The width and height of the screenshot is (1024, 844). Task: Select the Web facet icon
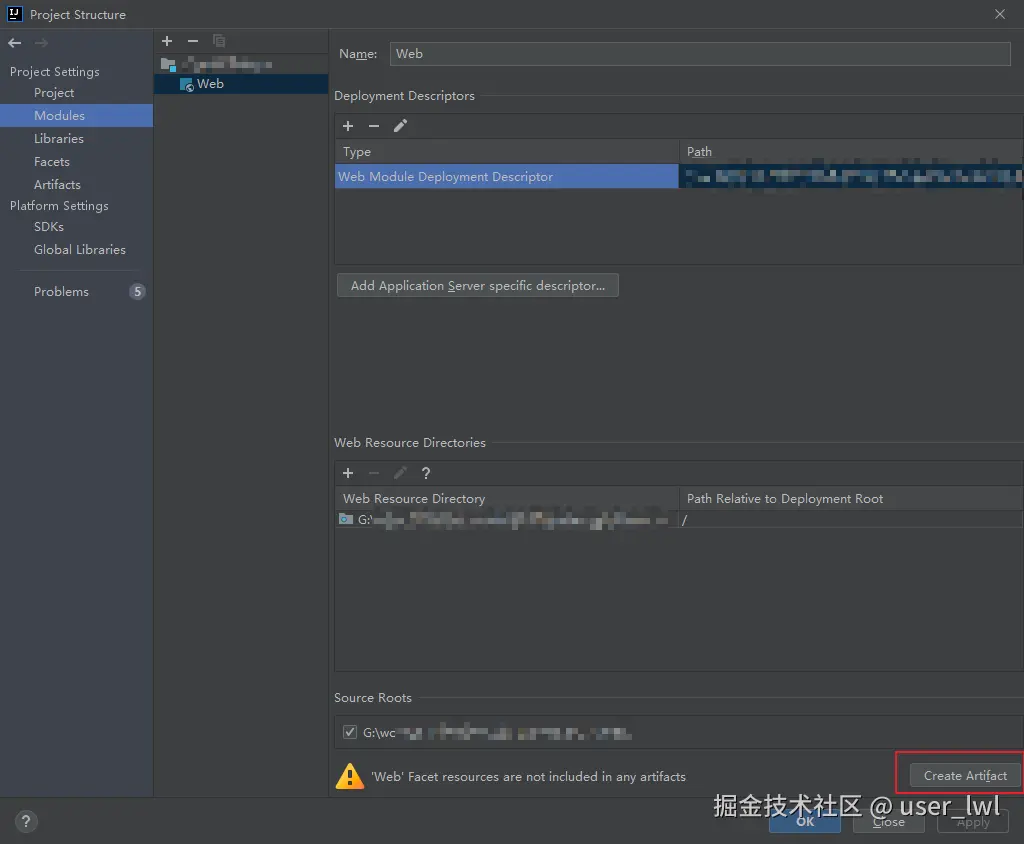click(x=187, y=84)
